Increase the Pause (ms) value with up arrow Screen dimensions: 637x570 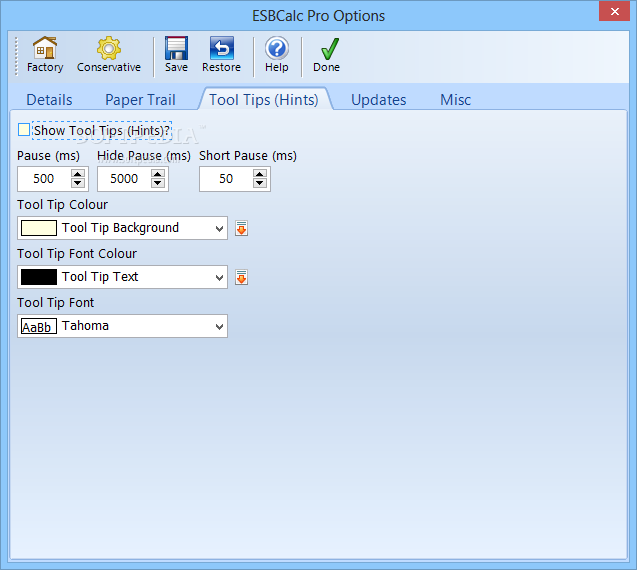coord(78,174)
